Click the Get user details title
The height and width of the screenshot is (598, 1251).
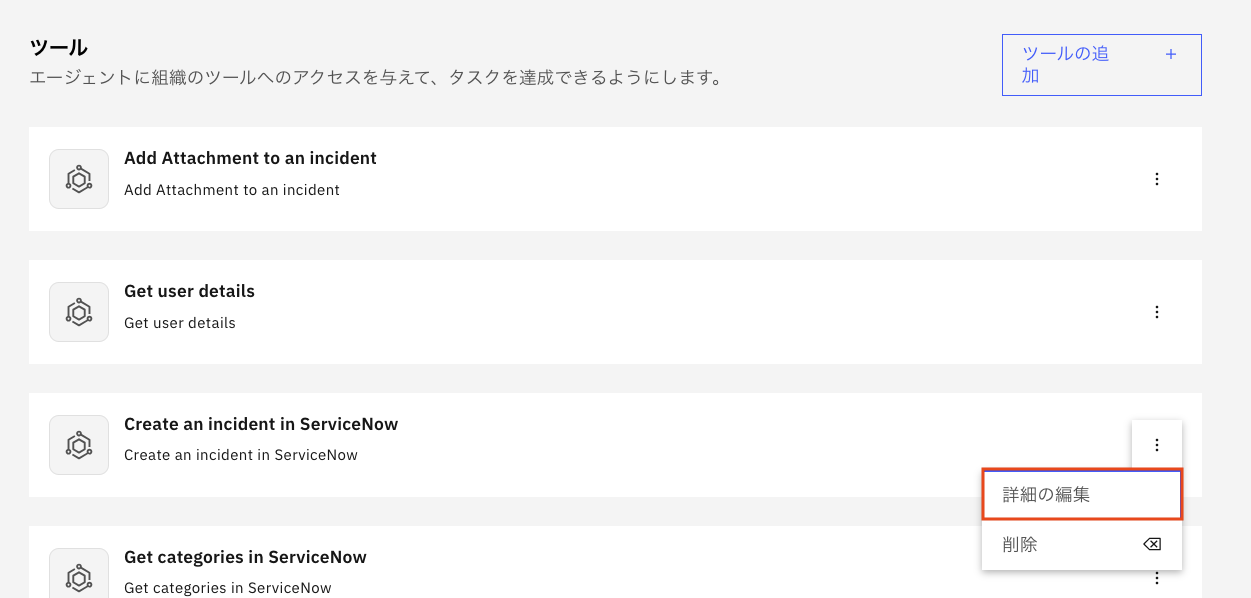click(189, 291)
